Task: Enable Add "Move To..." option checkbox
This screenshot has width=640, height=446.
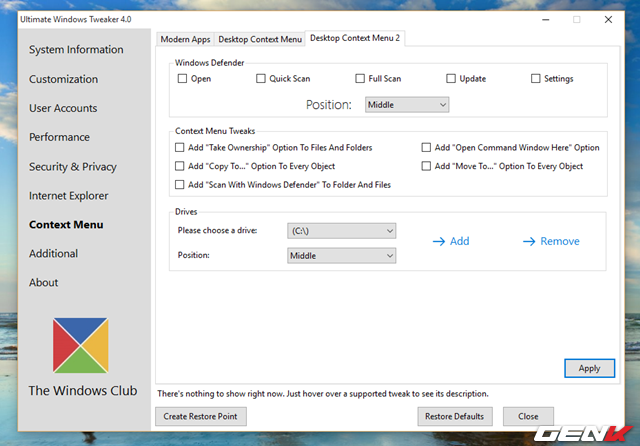Action: point(426,166)
